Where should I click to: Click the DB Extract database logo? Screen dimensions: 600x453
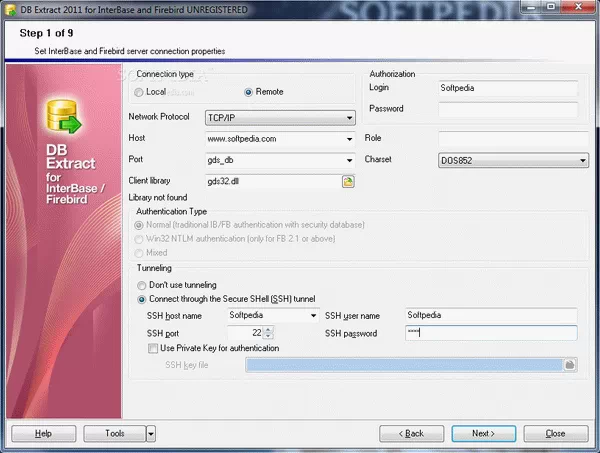point(64,117)
